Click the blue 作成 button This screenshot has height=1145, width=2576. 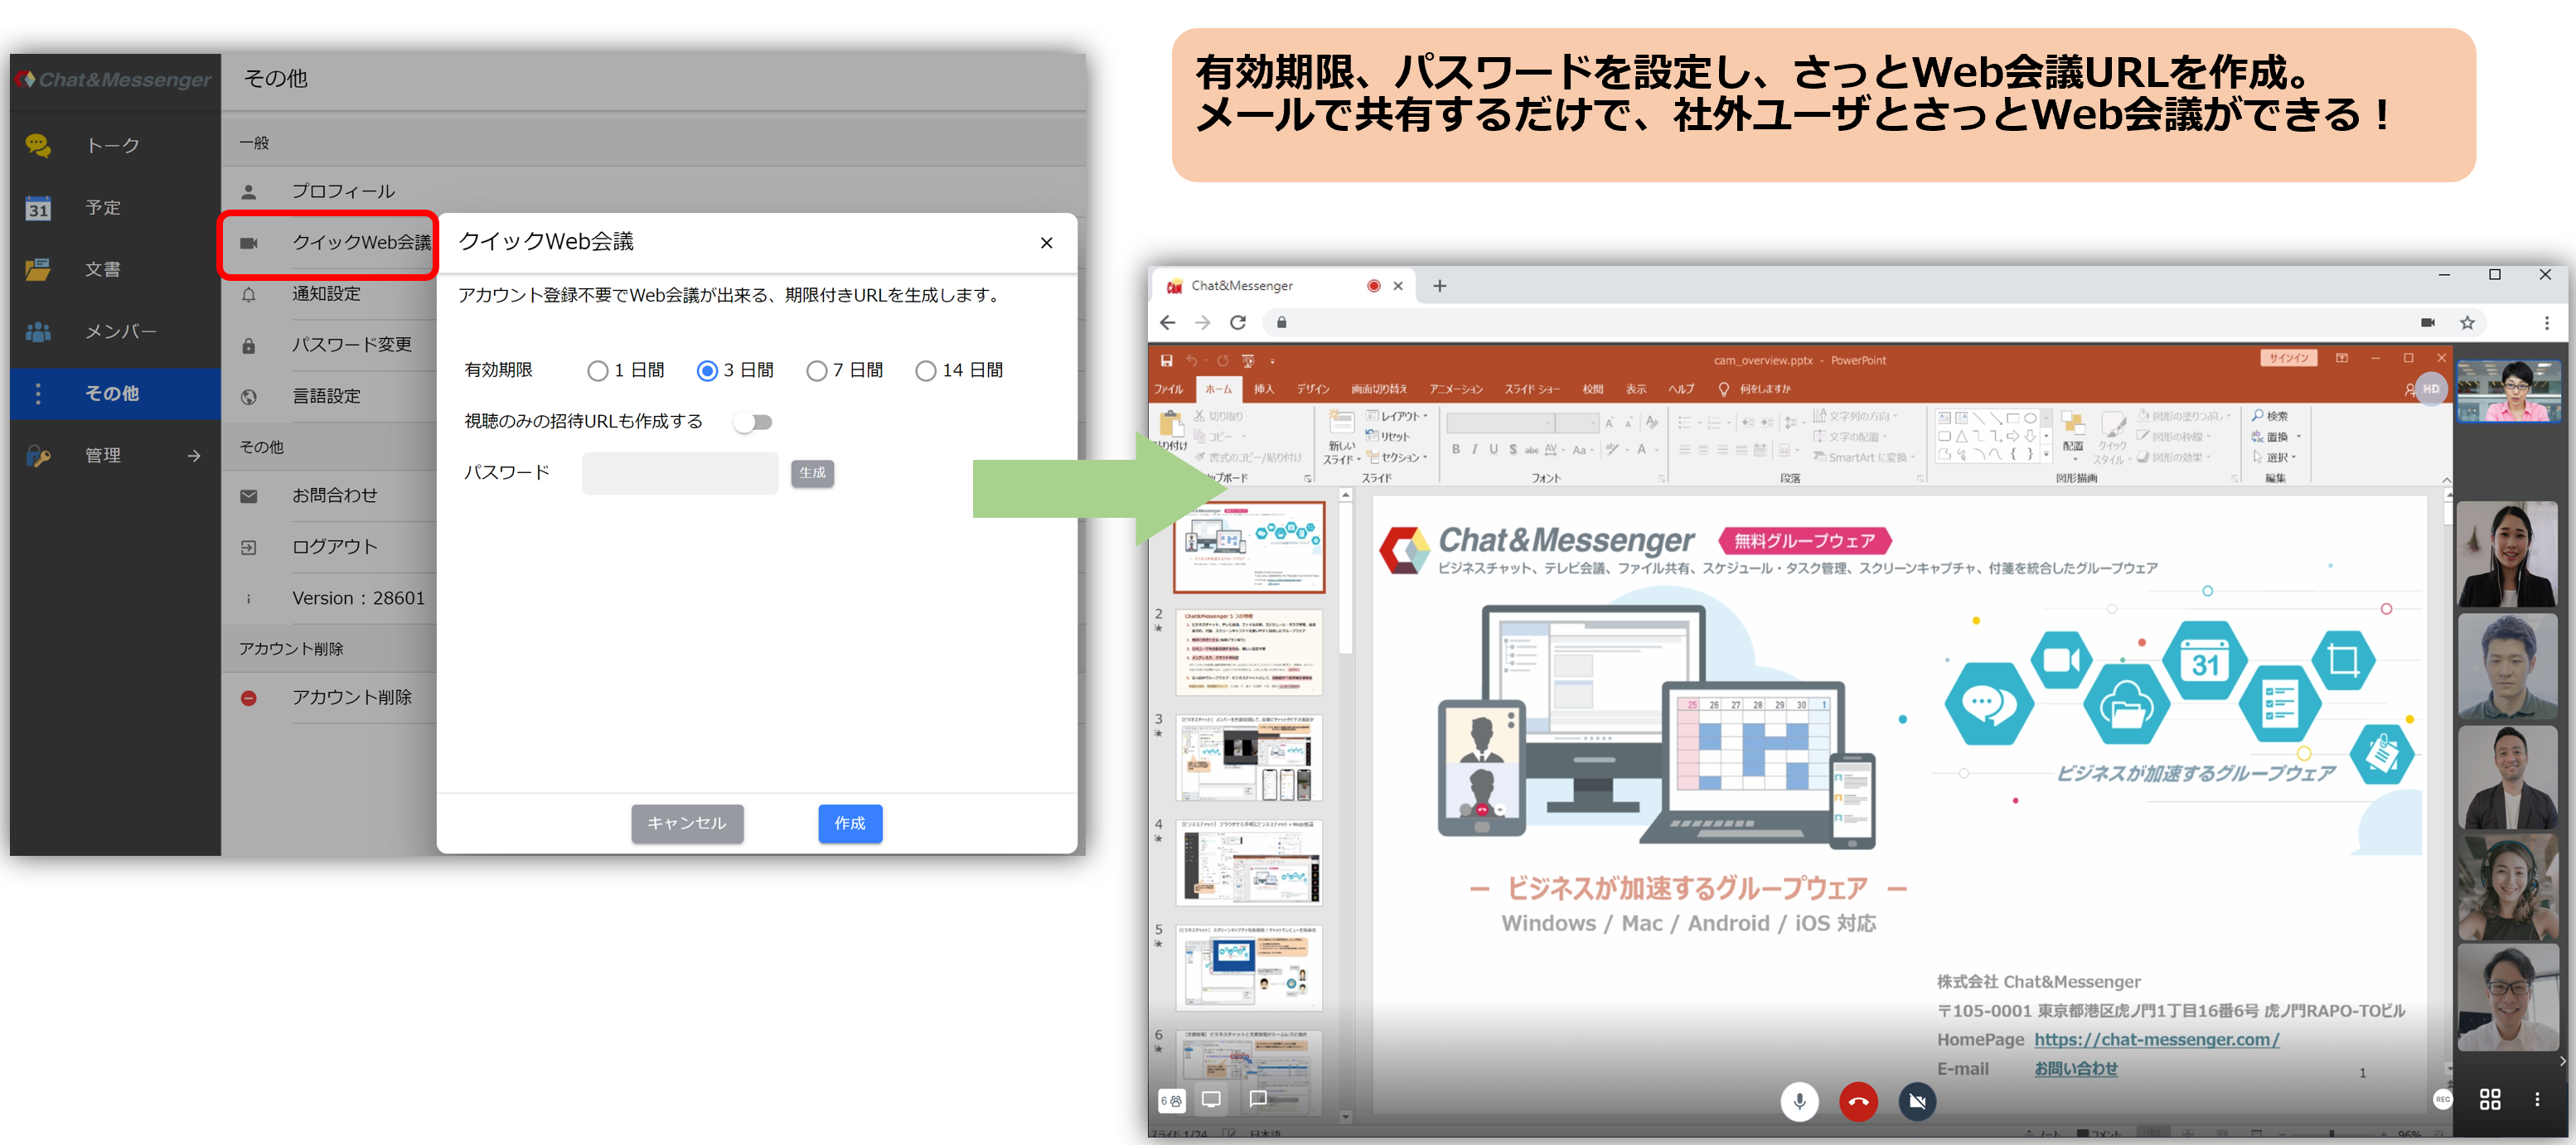849,823
